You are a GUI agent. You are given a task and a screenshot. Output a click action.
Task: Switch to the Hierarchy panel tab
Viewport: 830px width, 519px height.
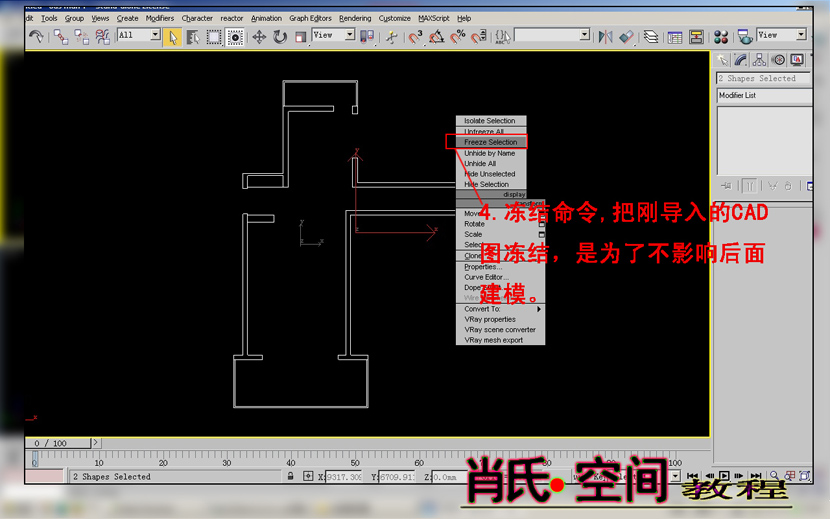(760, 60)
